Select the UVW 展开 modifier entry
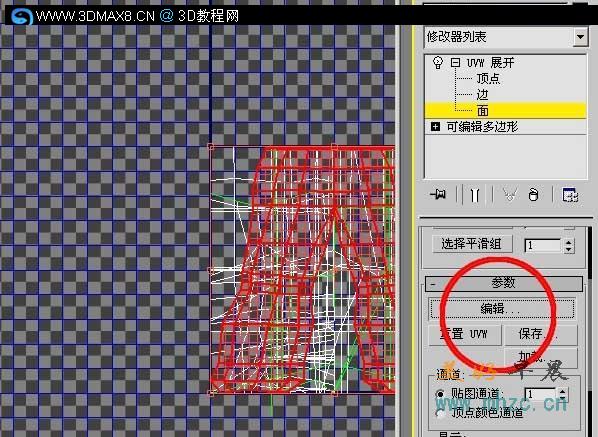 (490, 63)
